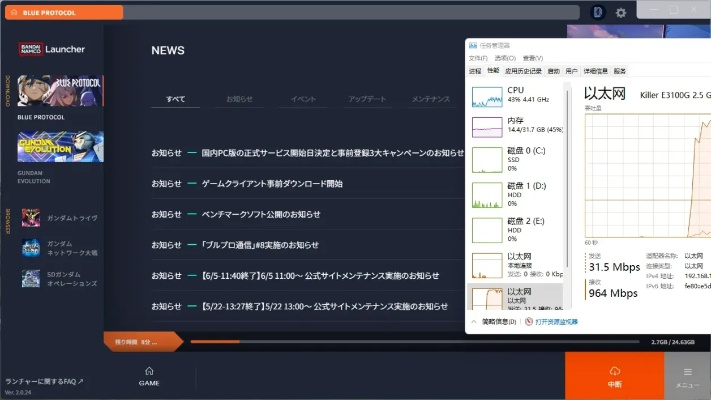Switch to the メンテナンス news tab

click(431, 99)
